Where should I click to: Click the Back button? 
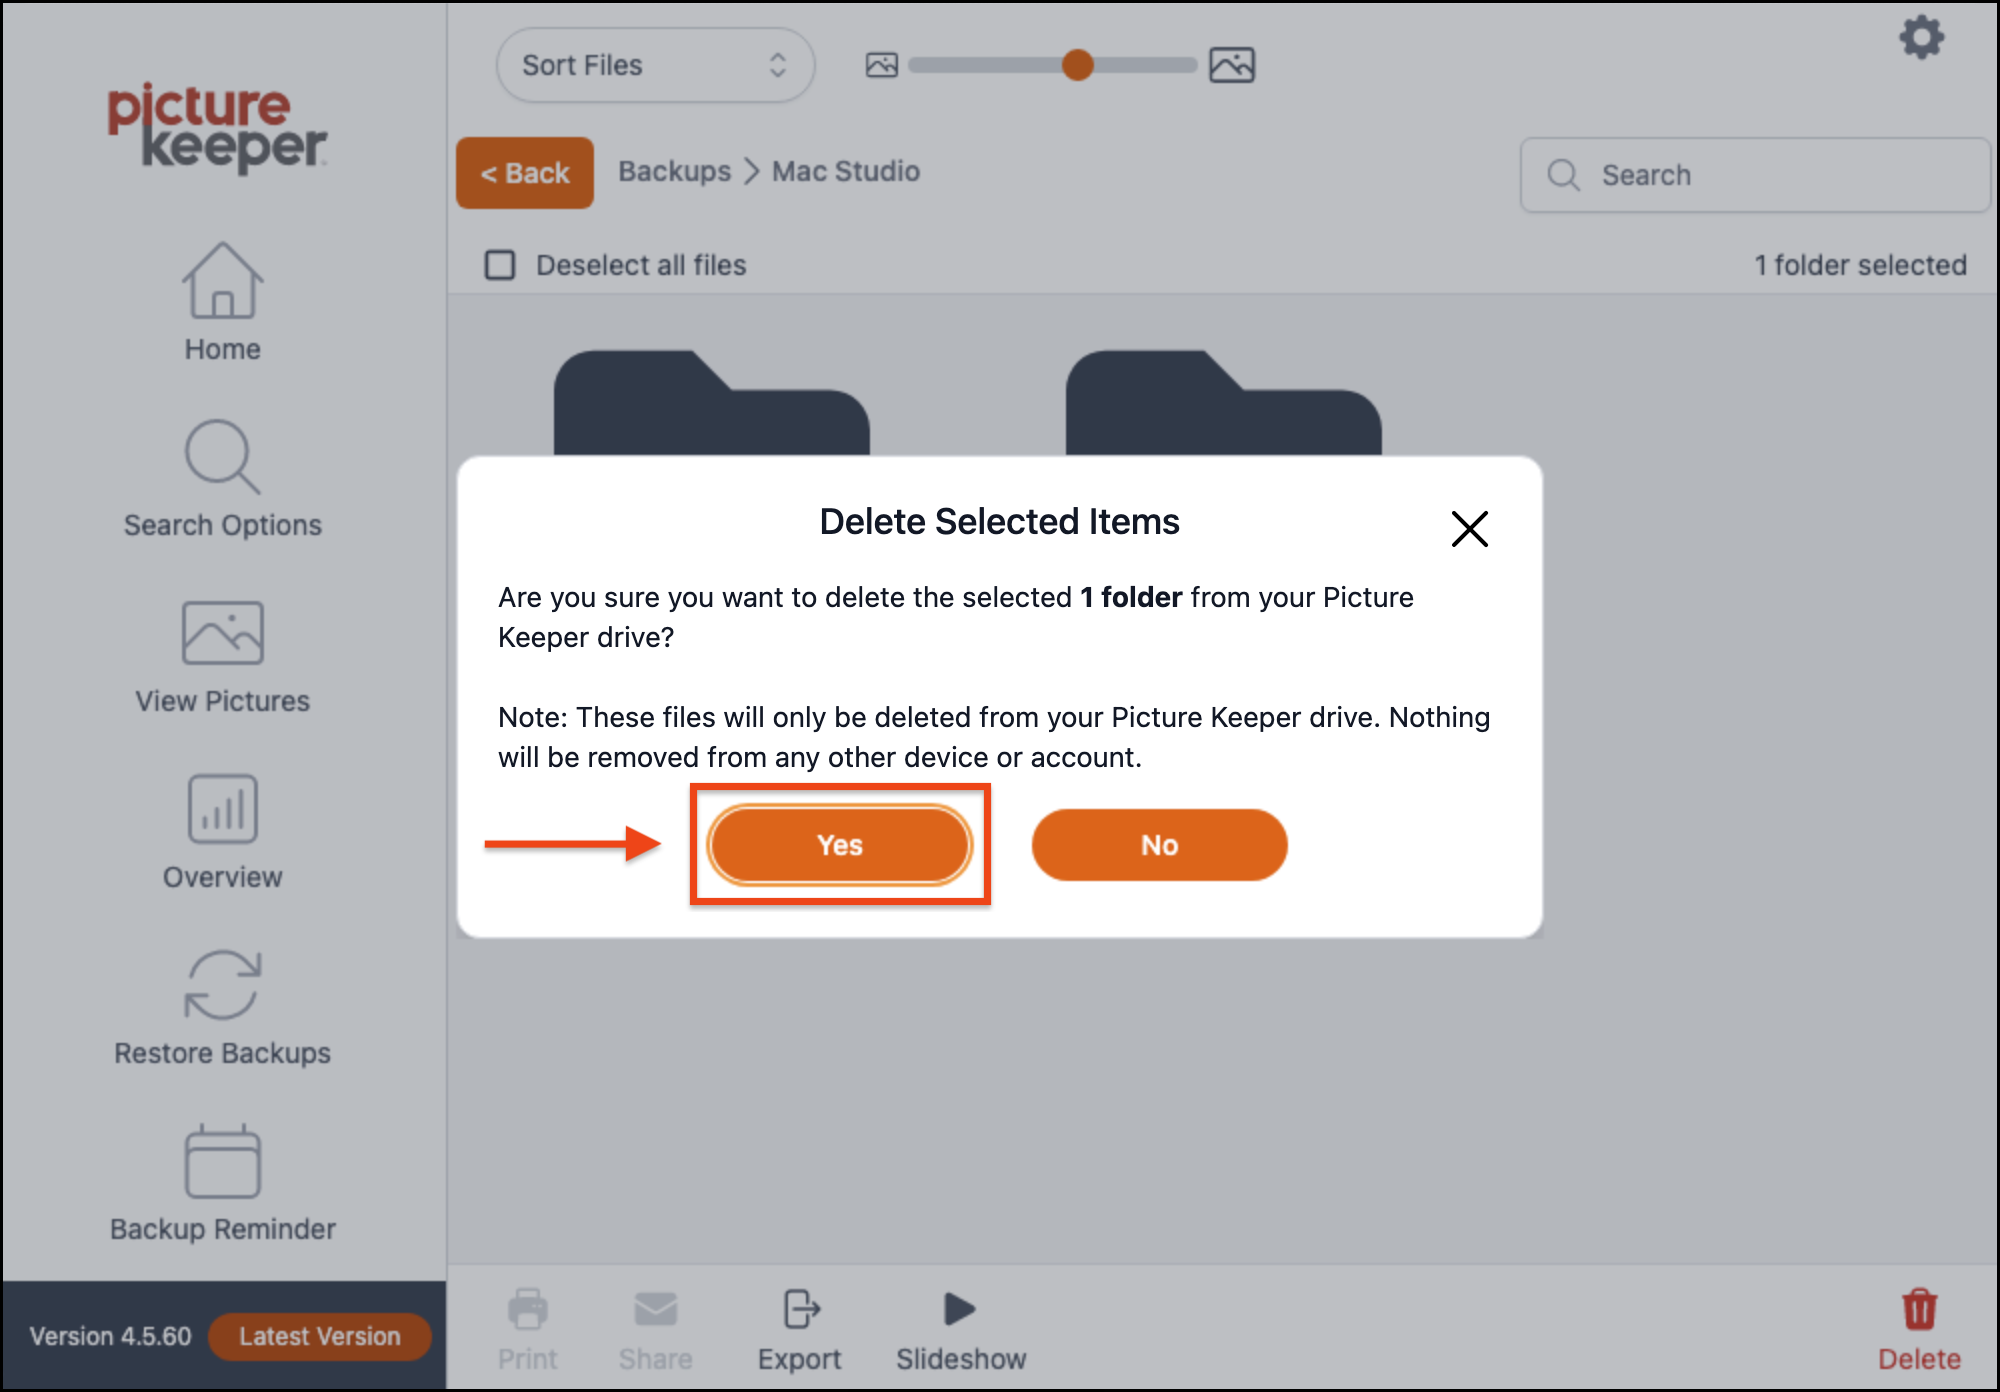525,173
